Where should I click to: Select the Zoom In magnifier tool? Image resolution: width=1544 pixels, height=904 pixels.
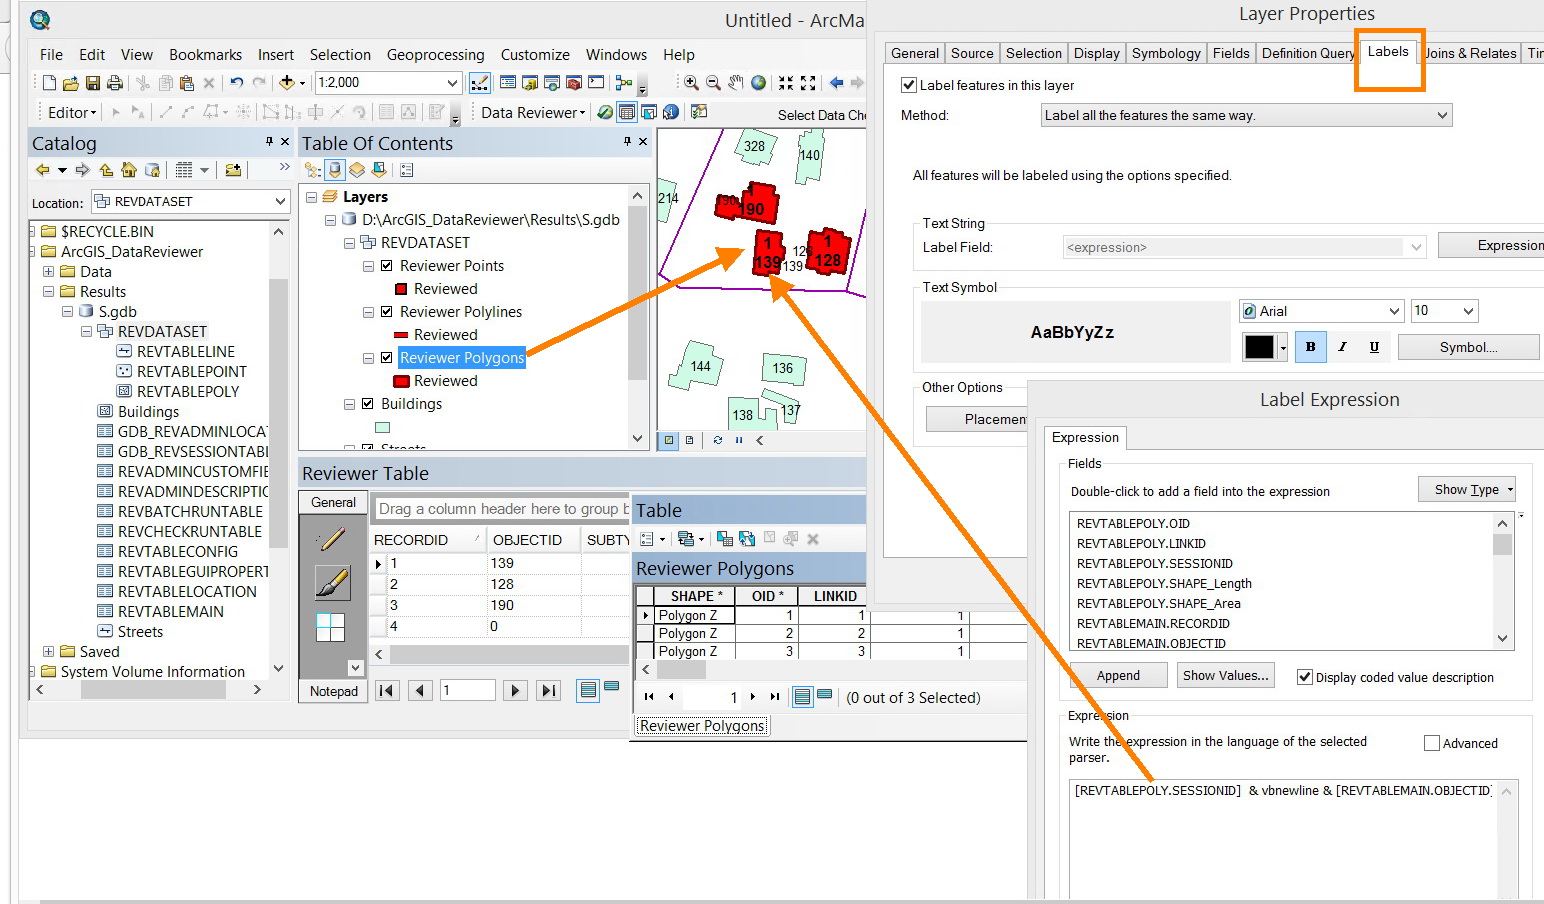(691, 83)
